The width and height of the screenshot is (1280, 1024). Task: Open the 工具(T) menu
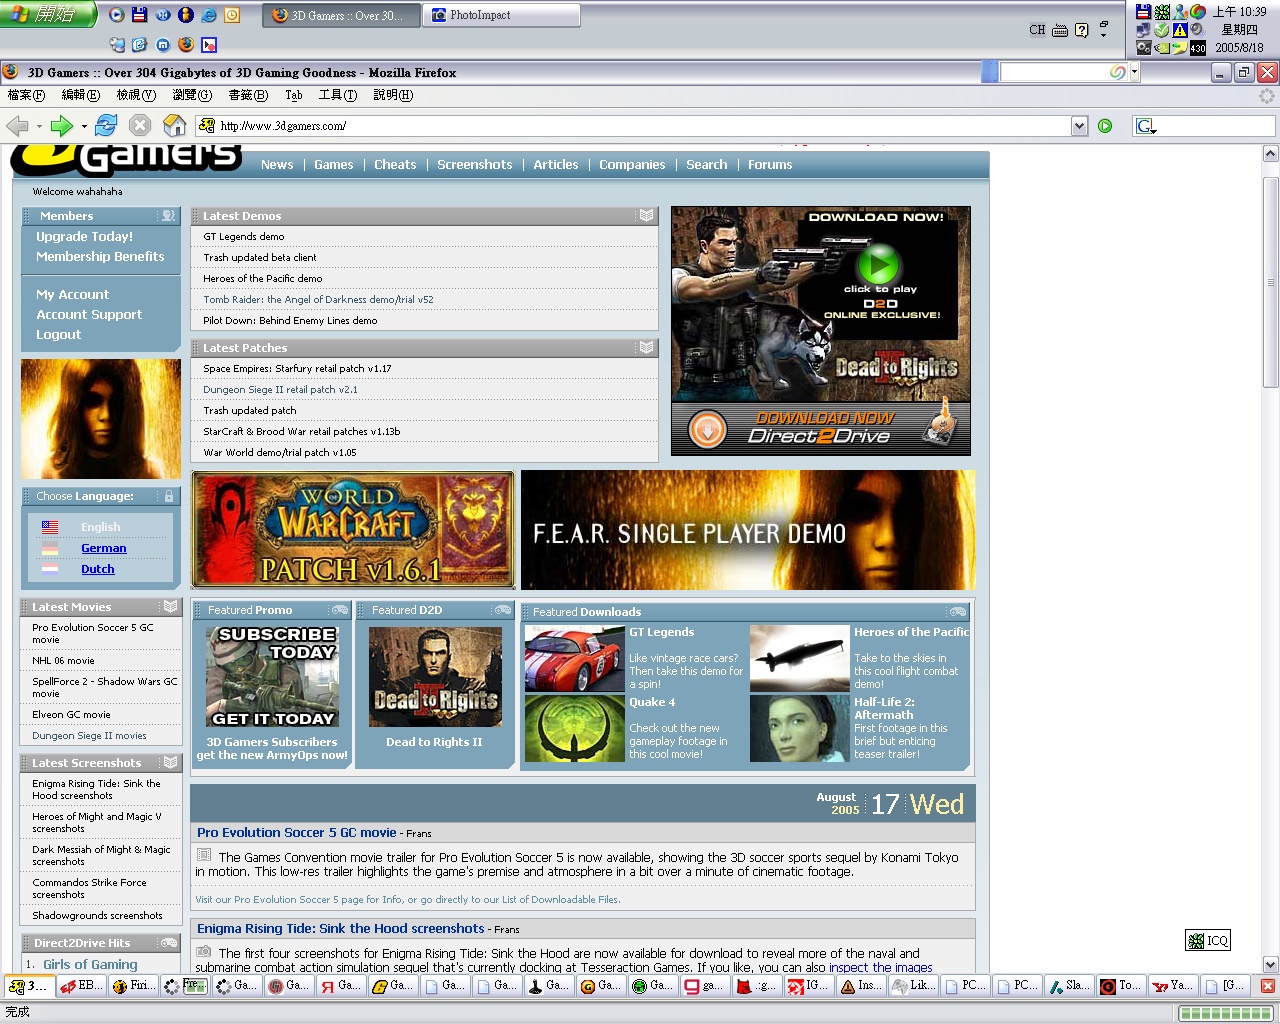click(338, 95)
